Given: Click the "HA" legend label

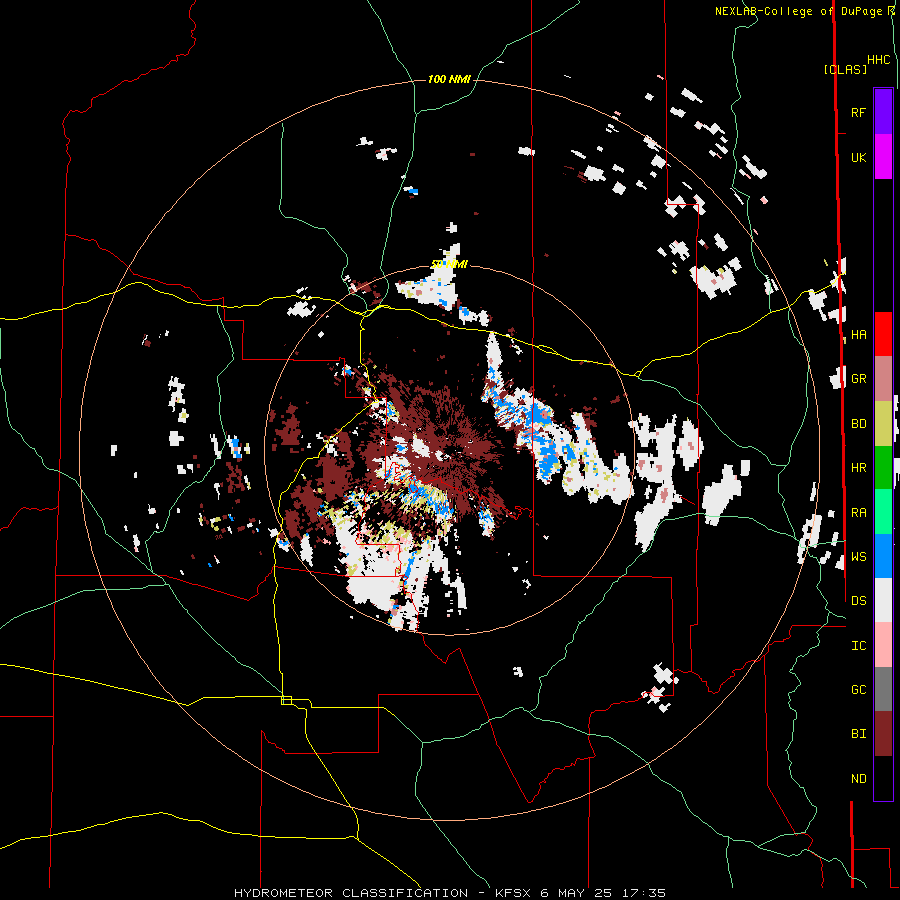Looking at the screenshot, I should click(858, 334).
